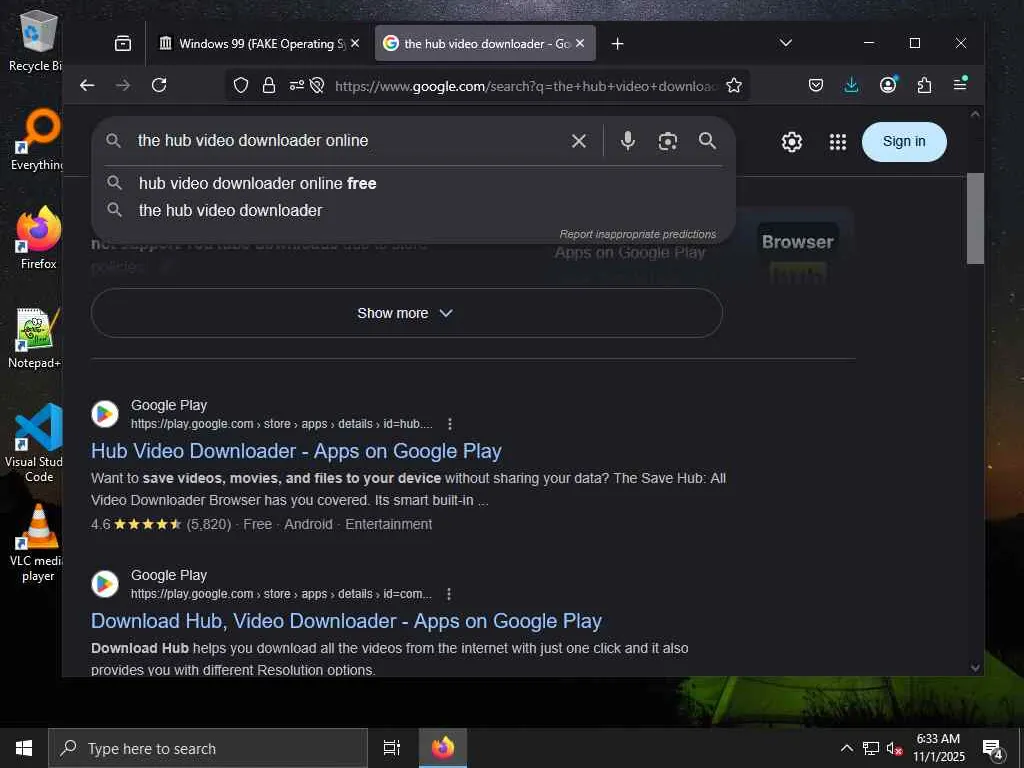List all tabs dropdown arrow
The width and height of the screenshot is (1024, 768).
tap(786, 43)
